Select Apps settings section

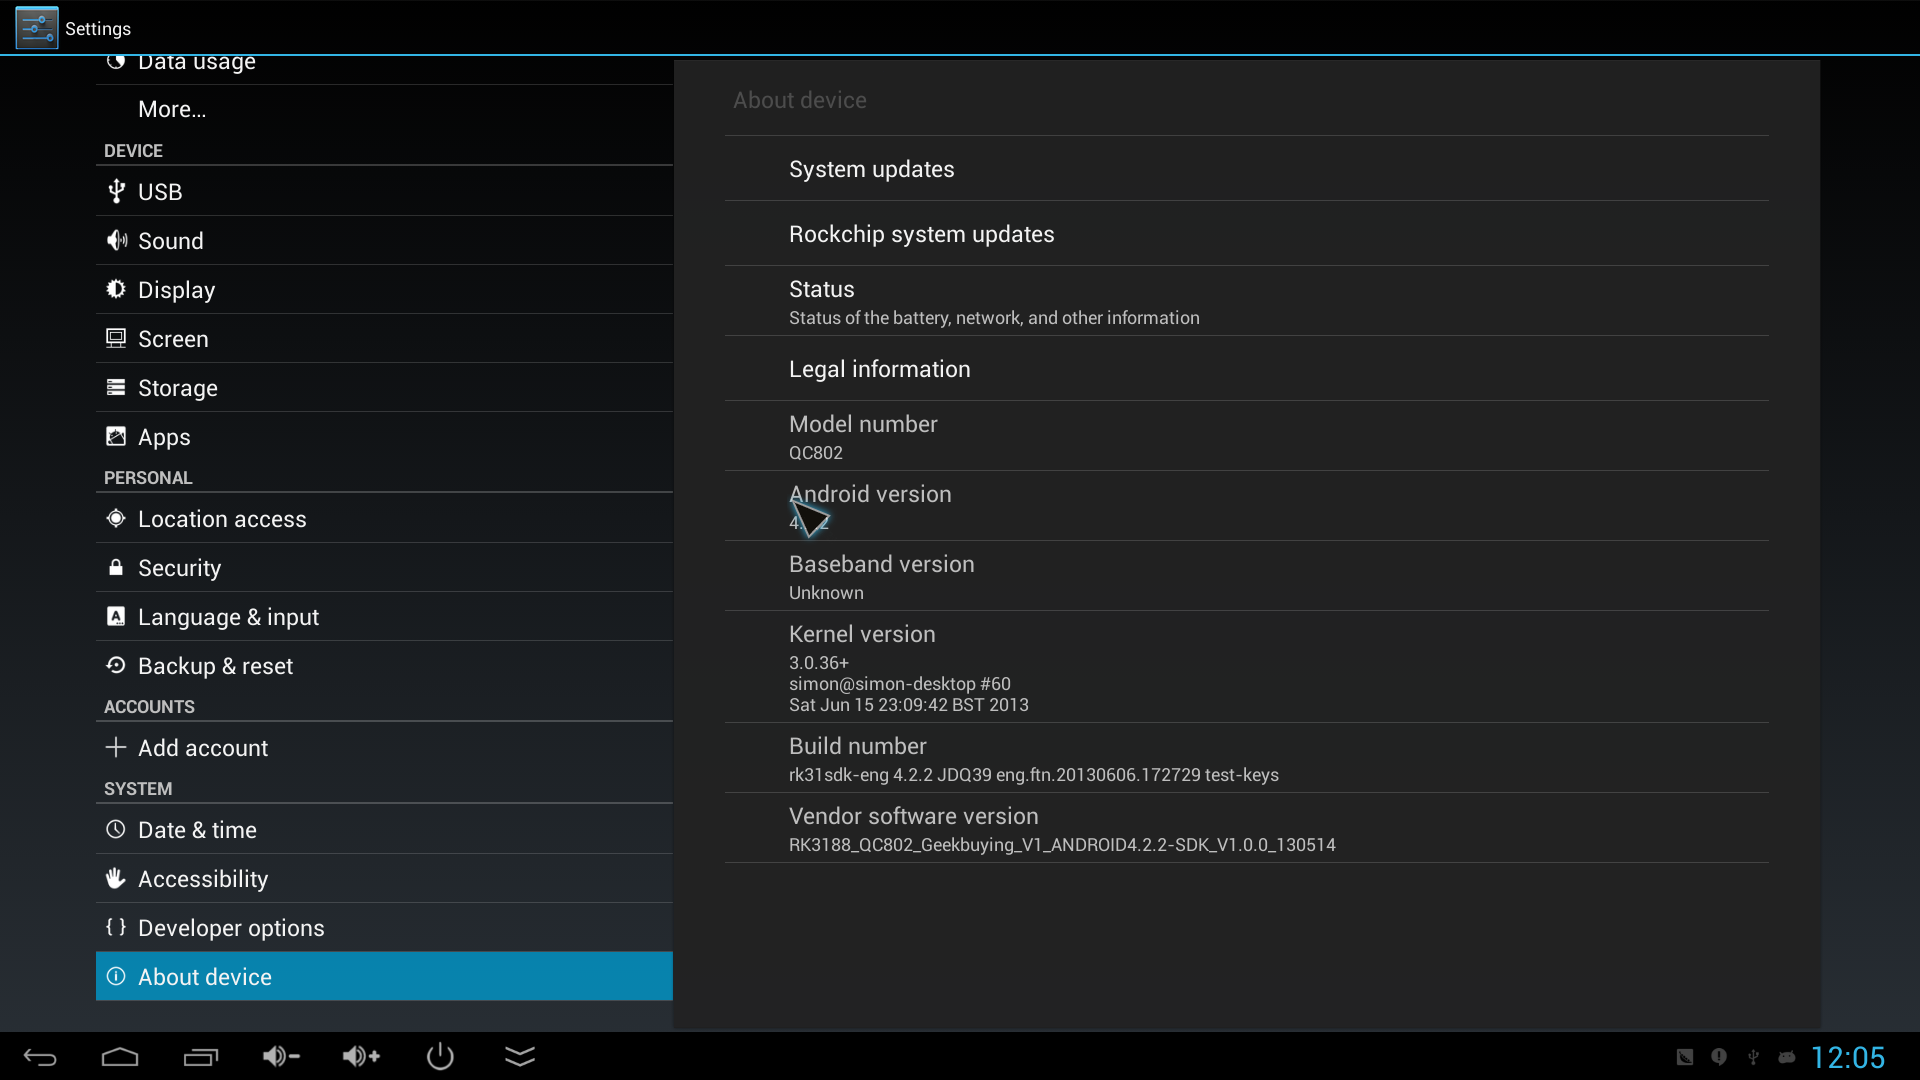tap(164, 436)
